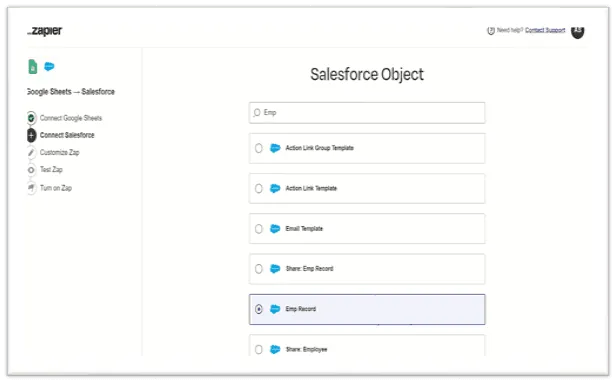Click Salesforce icon on Action Link Template row
The image size is (614, 384).
(x=275, y=188)
